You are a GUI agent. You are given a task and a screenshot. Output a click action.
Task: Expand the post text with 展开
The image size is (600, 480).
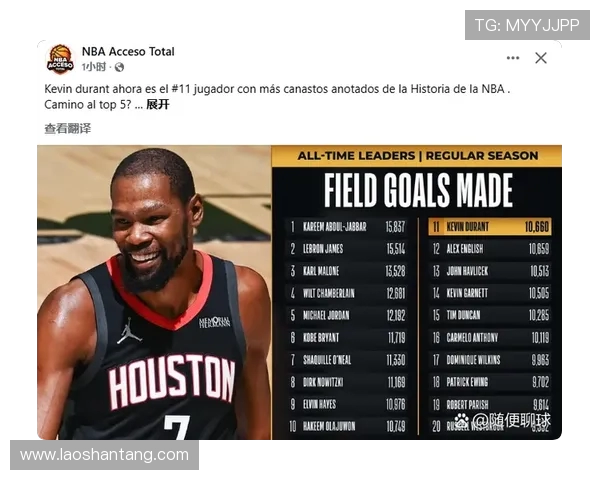(x=158, y=104)
